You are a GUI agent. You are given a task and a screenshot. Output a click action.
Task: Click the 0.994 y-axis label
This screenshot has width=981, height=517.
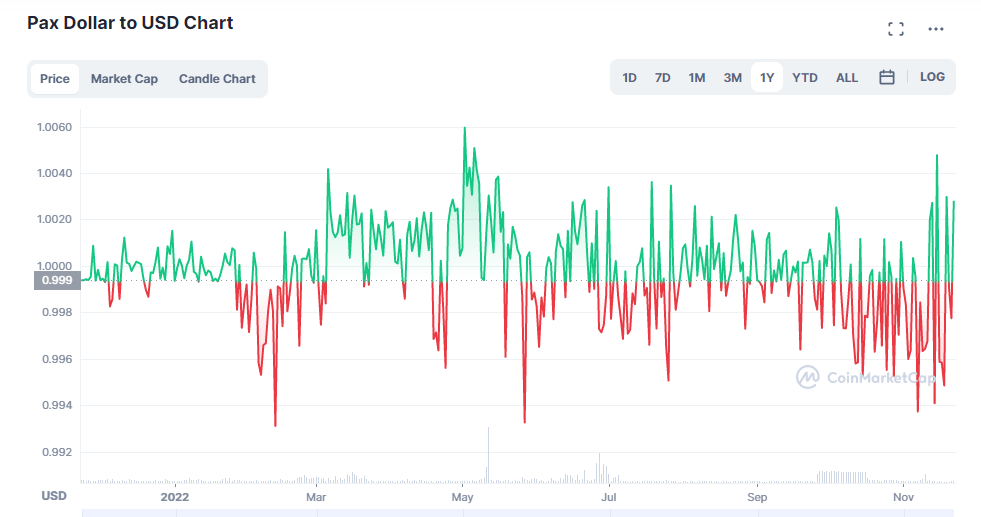coord(57,406)
